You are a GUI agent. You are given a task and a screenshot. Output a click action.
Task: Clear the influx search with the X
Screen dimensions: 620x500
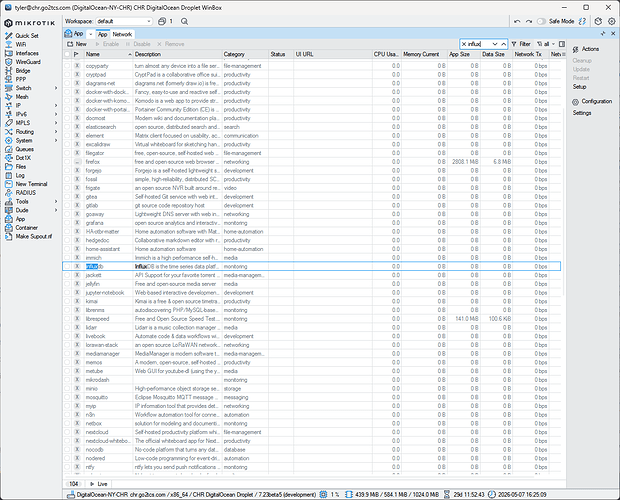pos(464,44)
